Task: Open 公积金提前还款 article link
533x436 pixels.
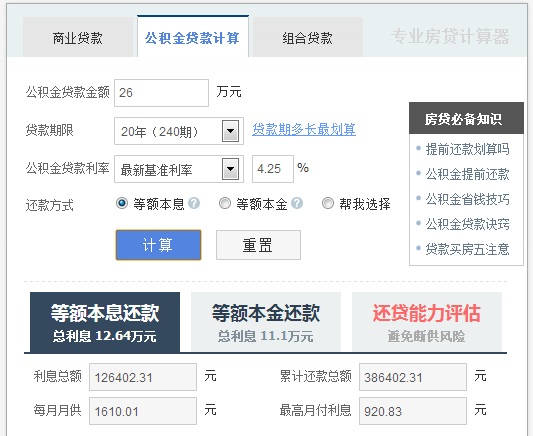Action: tap(467, 174)
